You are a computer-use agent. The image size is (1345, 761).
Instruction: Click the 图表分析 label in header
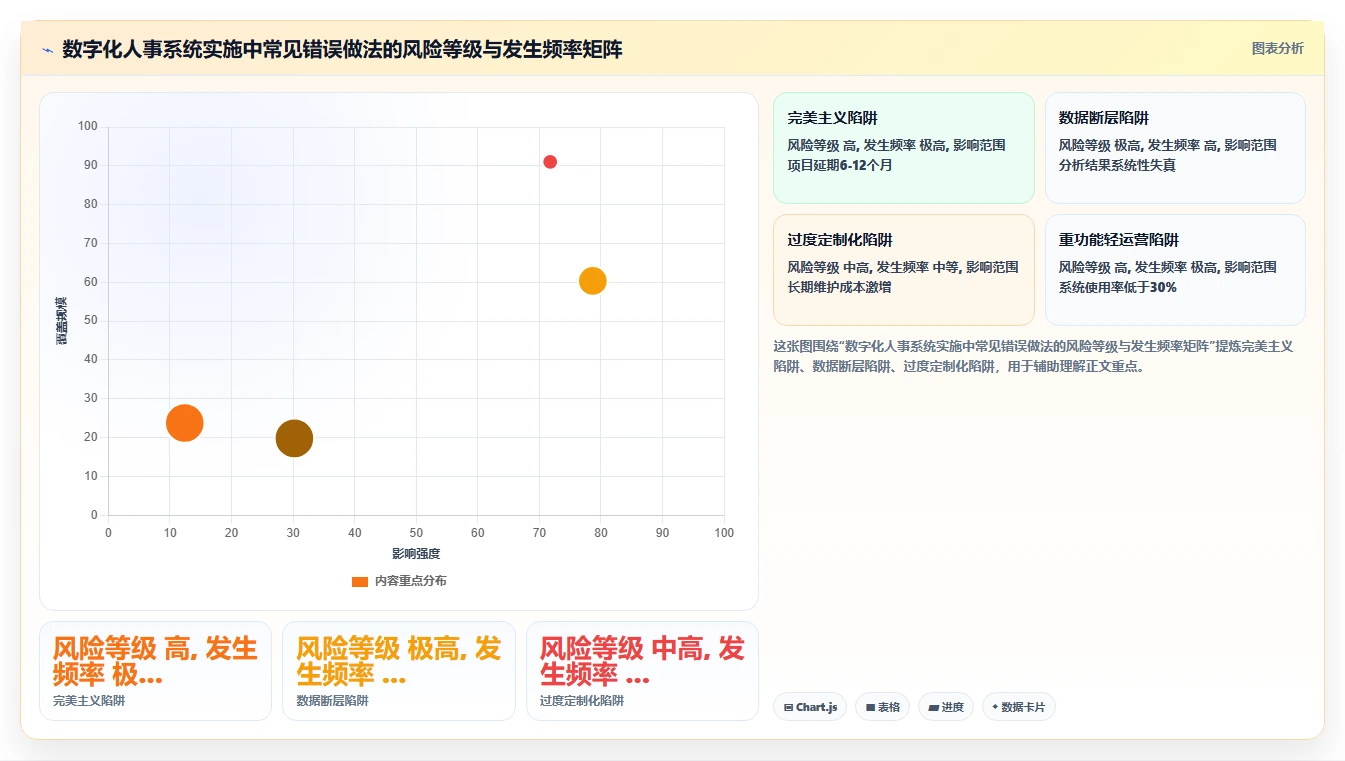1277,48
